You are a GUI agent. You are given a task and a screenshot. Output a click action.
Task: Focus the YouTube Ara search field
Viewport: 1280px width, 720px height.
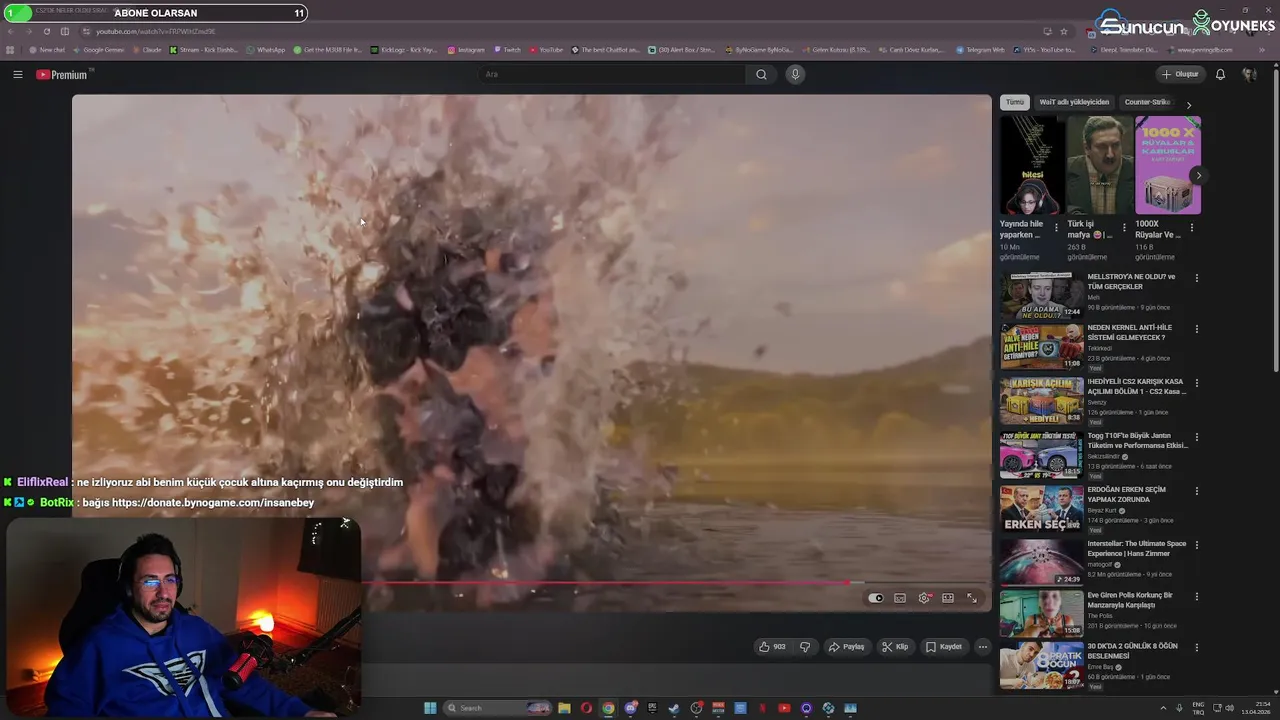[x=612, y=74]
